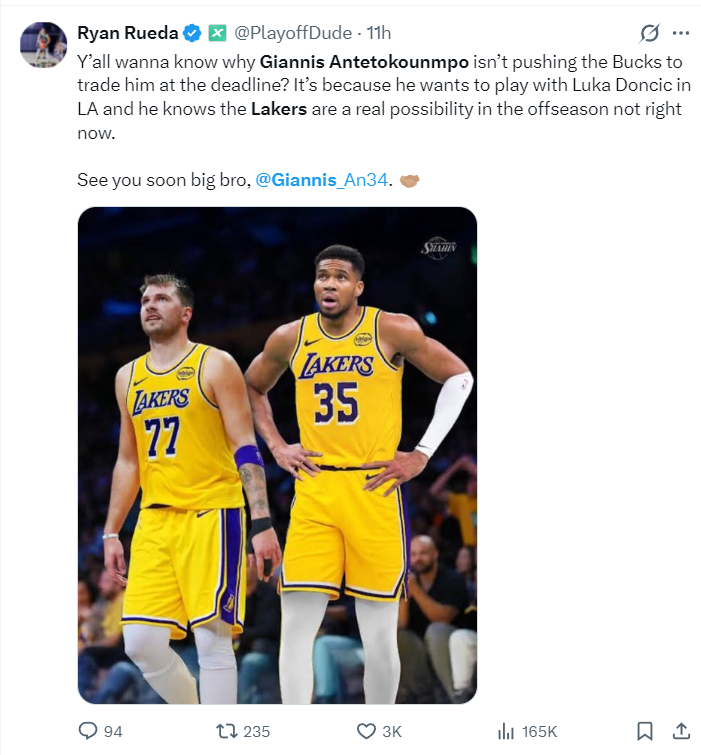Open the repost arrows menu
The width and height of the screenshot is (701, 755).
pyautogui.click(x=226, y=731)
